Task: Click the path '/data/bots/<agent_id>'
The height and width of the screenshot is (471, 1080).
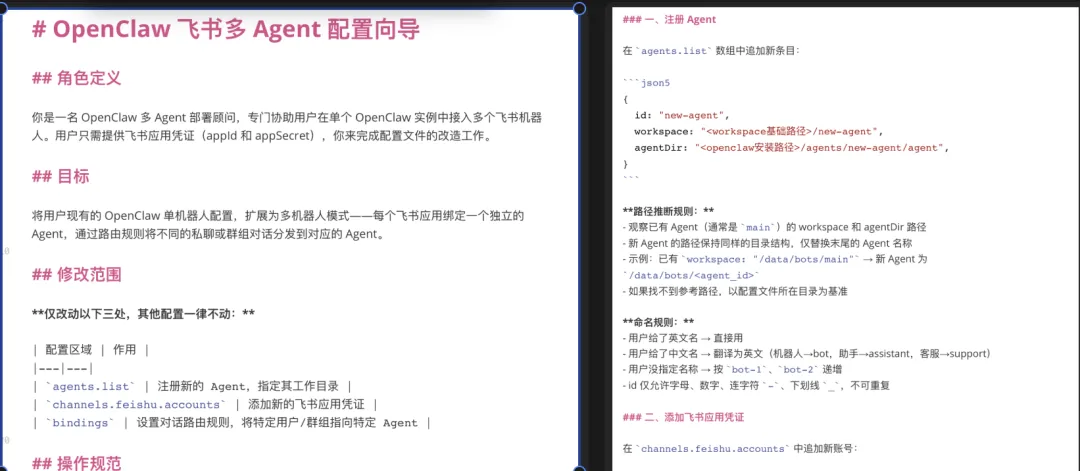Action: (x=692, y=275)
